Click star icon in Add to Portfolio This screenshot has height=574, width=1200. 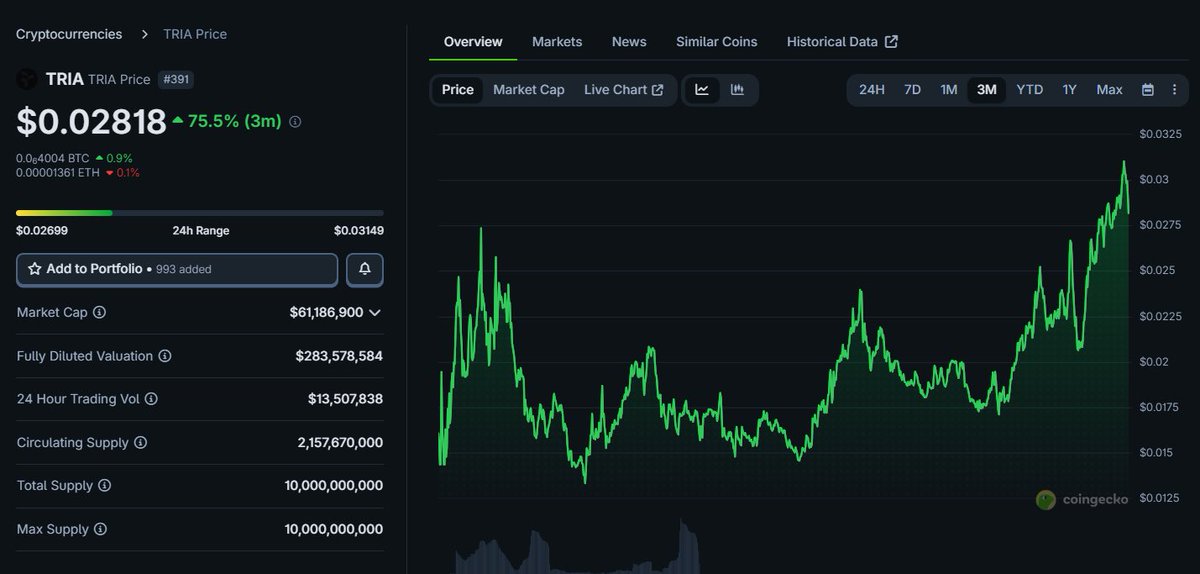pyautogui.click(x=35, y=269)
